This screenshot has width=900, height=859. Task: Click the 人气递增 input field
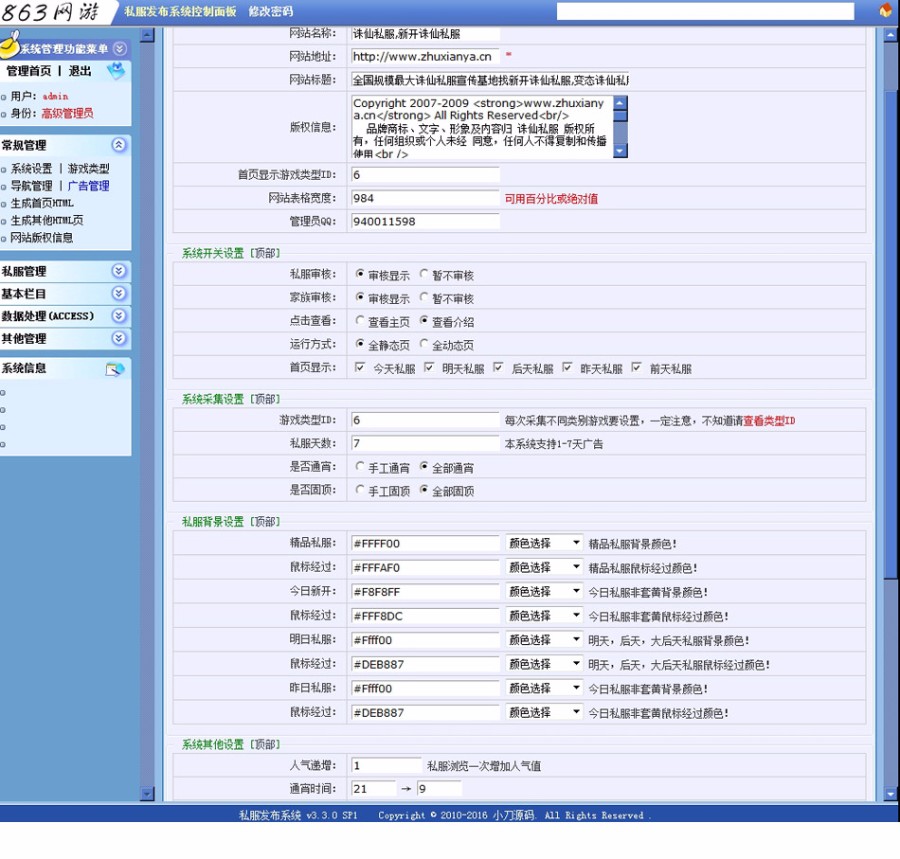coord(386,765)
